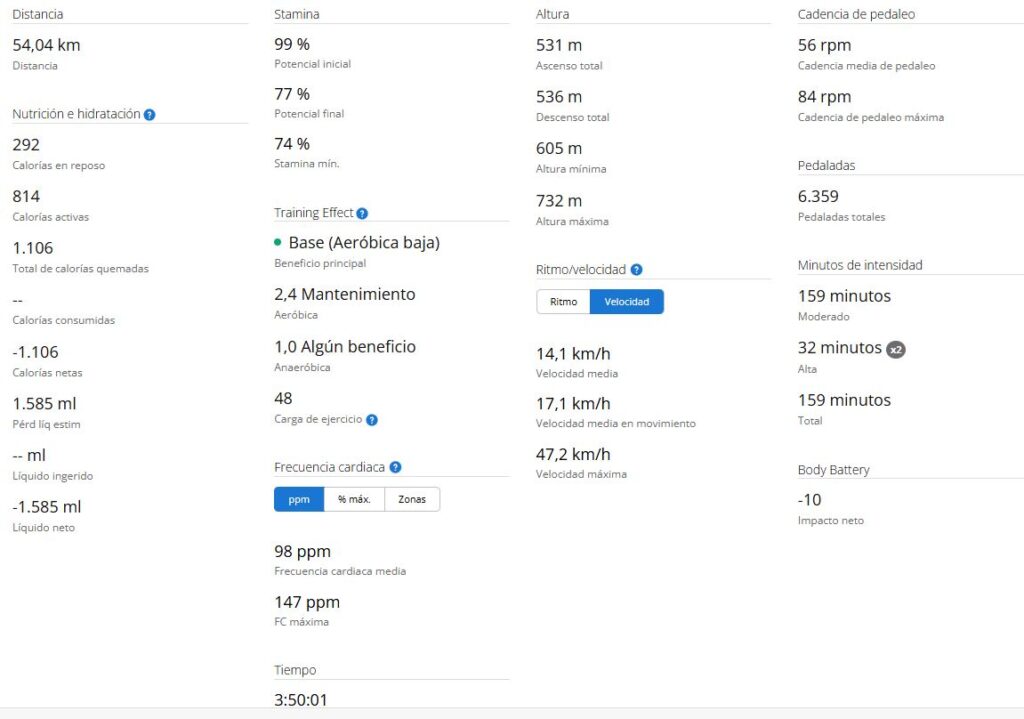Click the Training Effect help icon
The height and width of the screenshot is (719, 1024).
click(362, 213)
